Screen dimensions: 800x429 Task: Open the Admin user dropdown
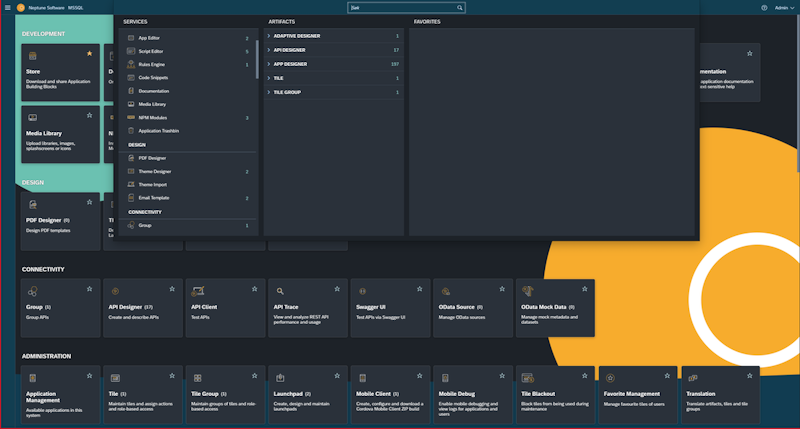(784, 8)
